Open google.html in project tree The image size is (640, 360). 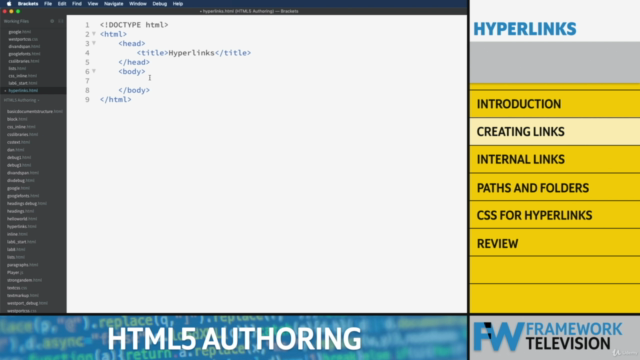click(18, 188)
